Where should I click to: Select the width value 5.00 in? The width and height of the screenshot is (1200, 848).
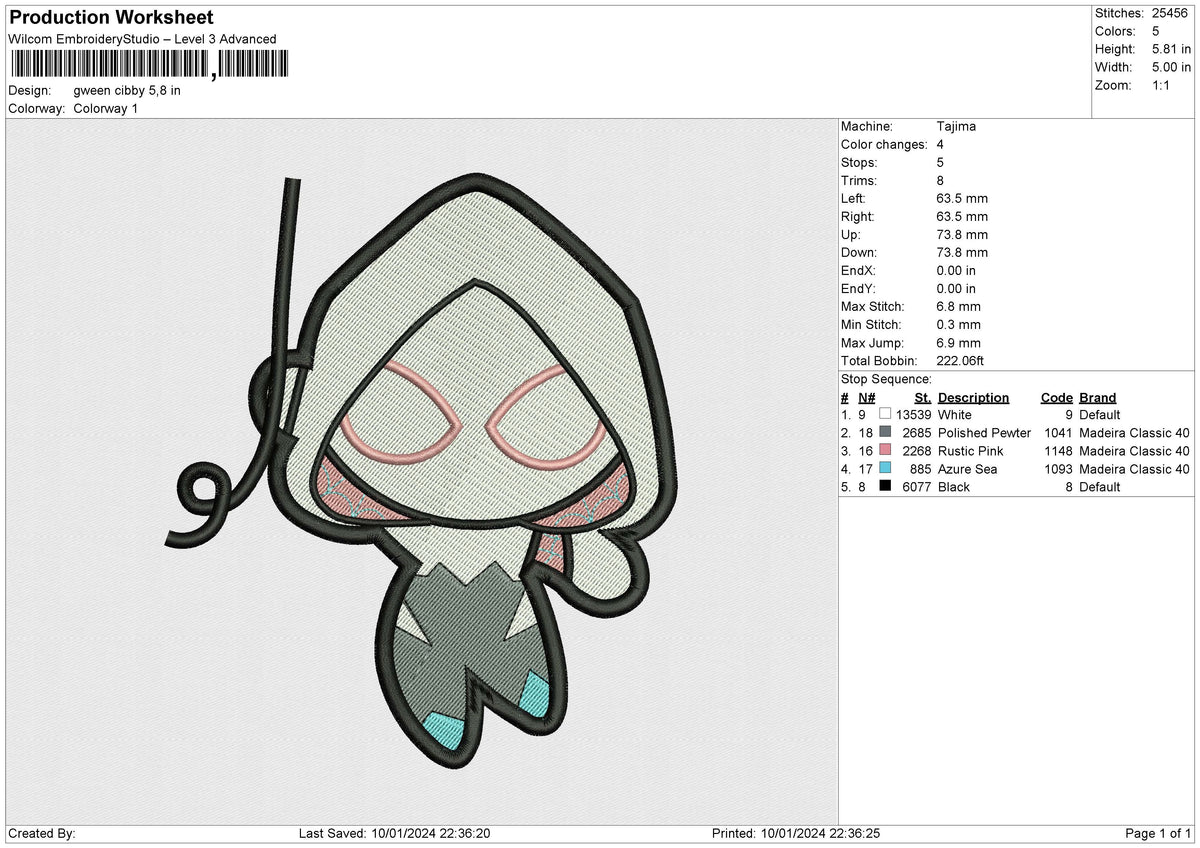[1172, 67]
